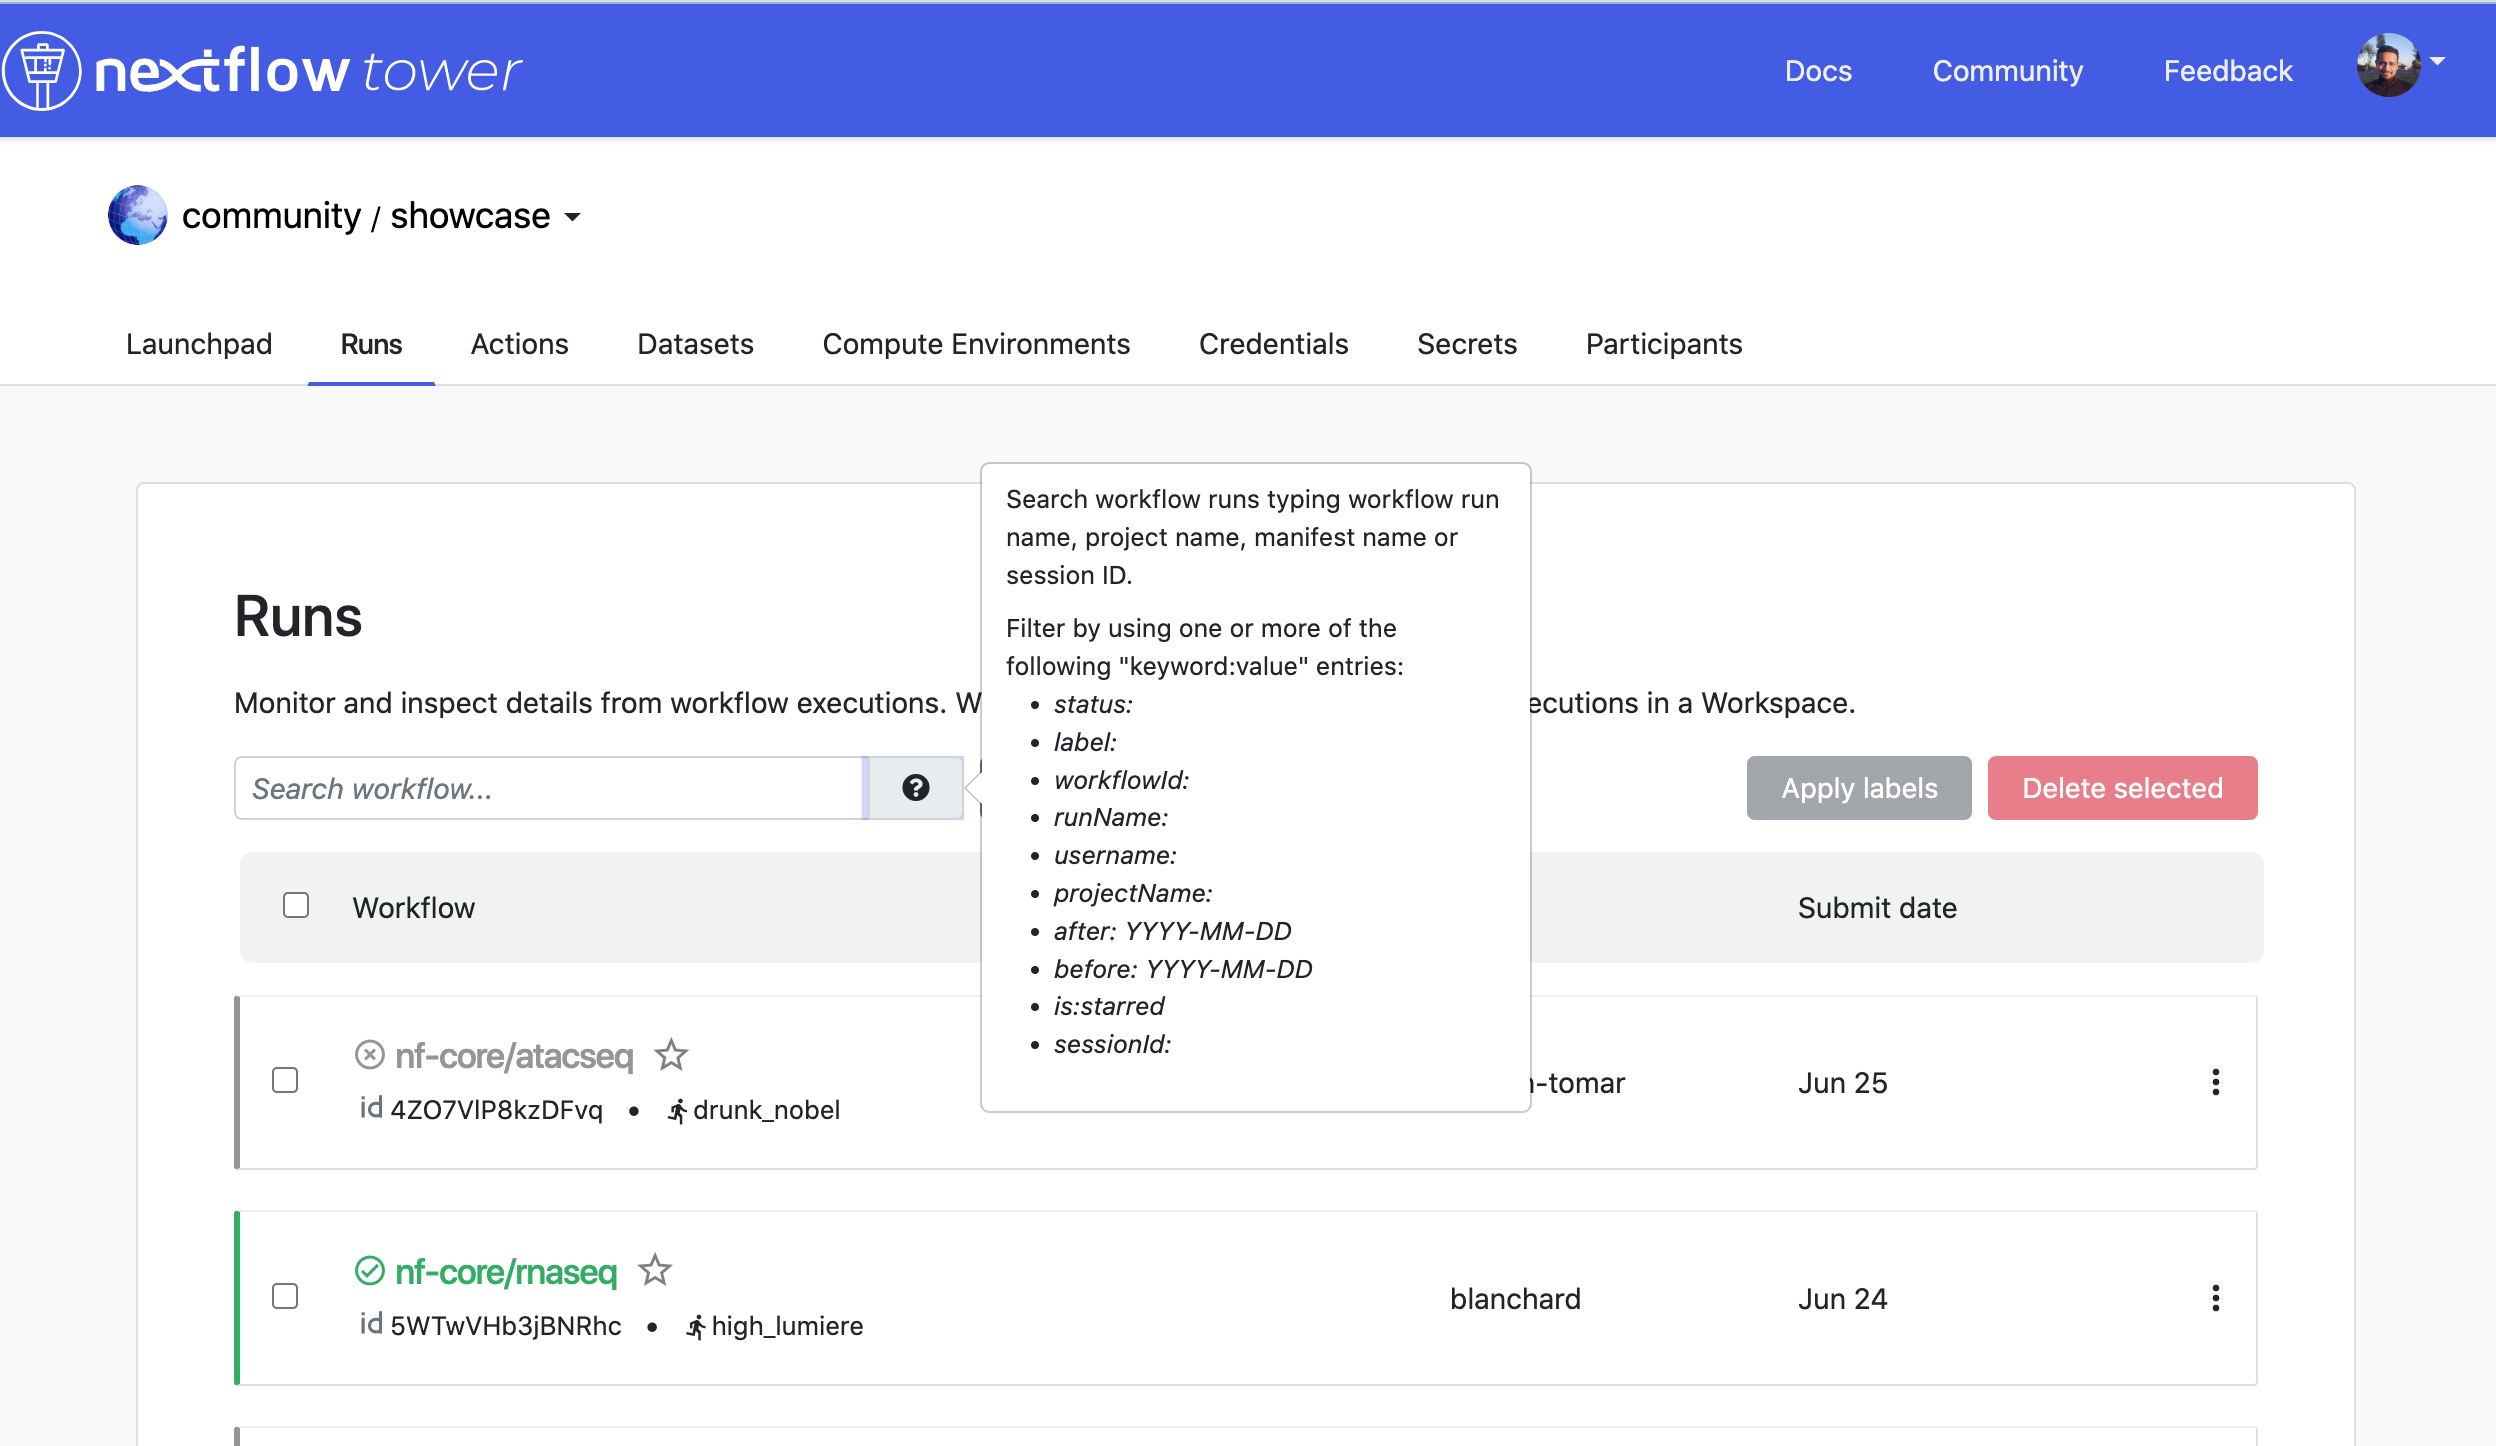Viewport: 2496px width, 1446px height.
Task: Click the runner icon beside drunk_nobel
Action: [x=678, y=1111]
